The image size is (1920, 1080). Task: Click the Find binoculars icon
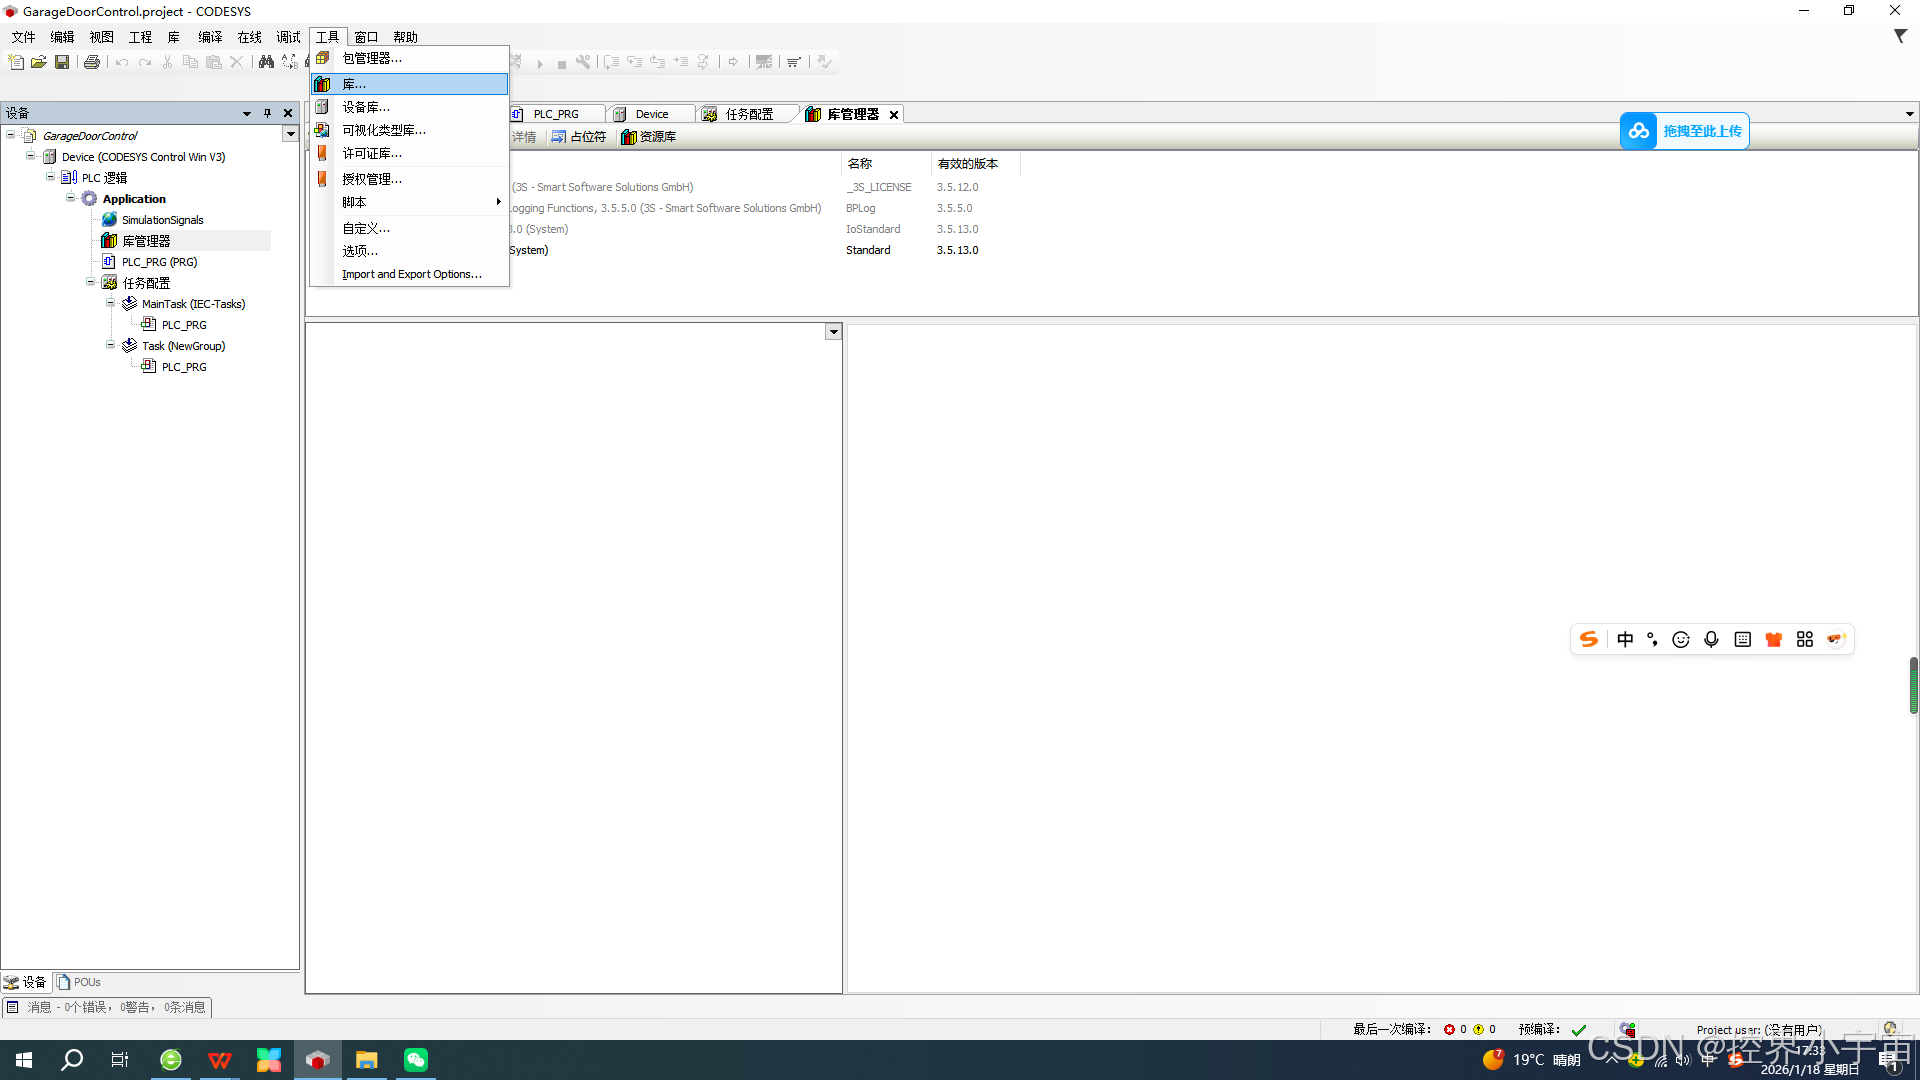point(266,62)
